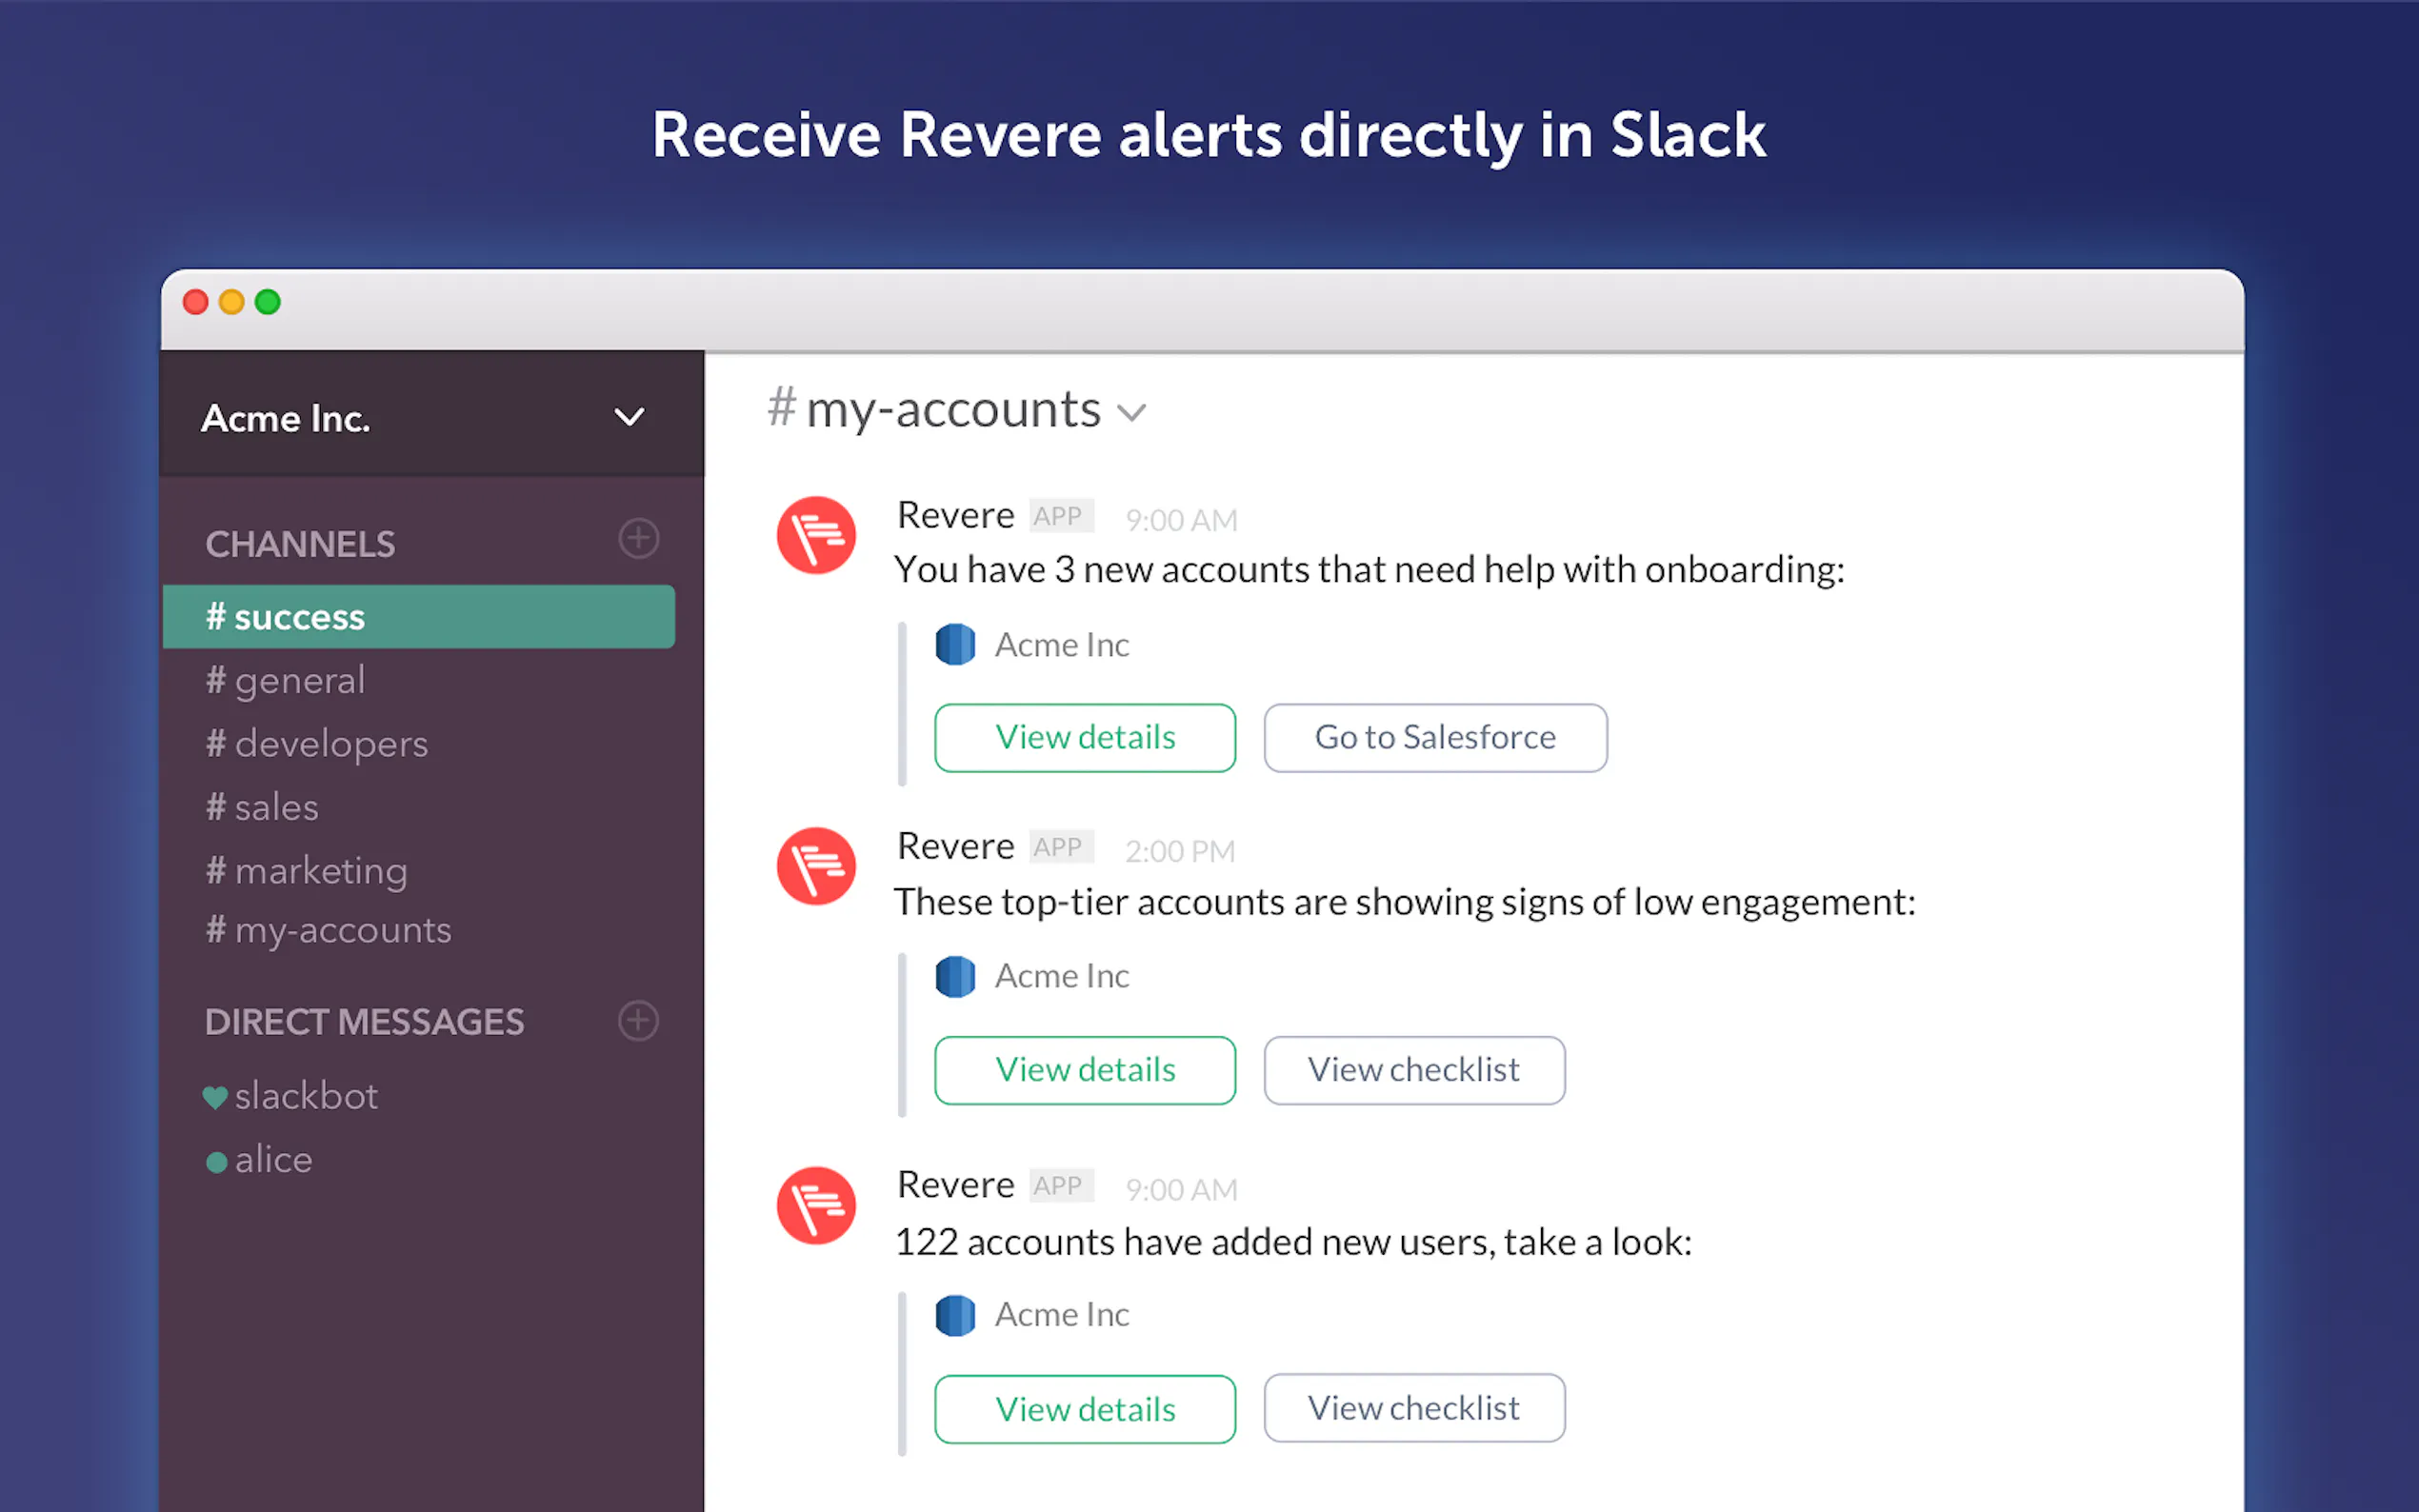Click slackbot heart status icon
The height and width of the screenshot is (1512, 2419).
click(215, 1097)
